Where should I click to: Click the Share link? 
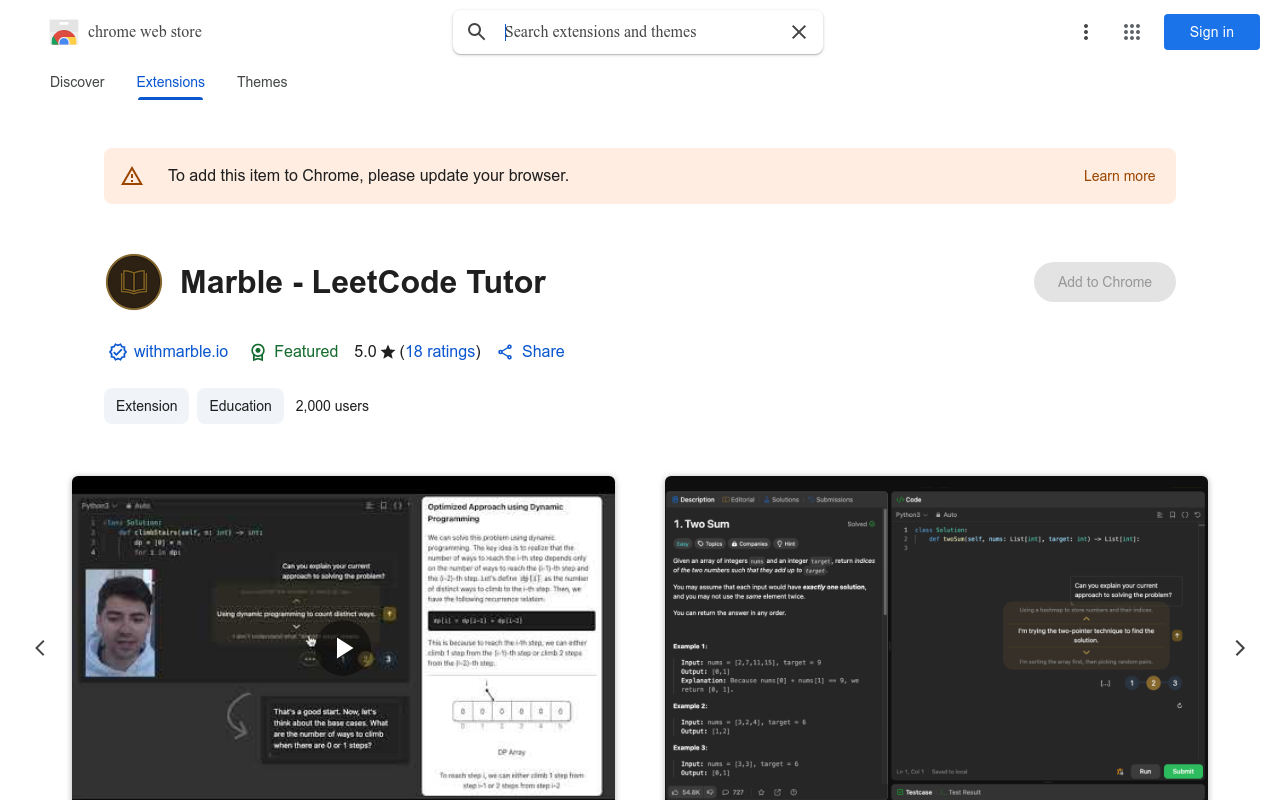[x=531, y=351]
